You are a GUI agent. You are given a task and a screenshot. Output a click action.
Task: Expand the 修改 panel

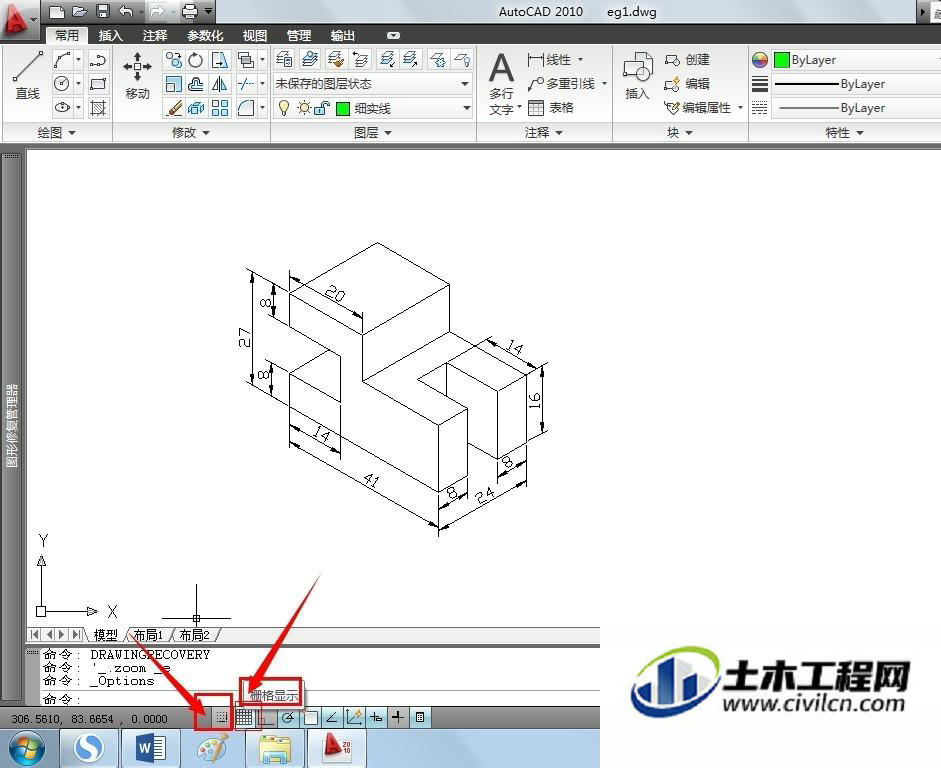click(191, 133)
